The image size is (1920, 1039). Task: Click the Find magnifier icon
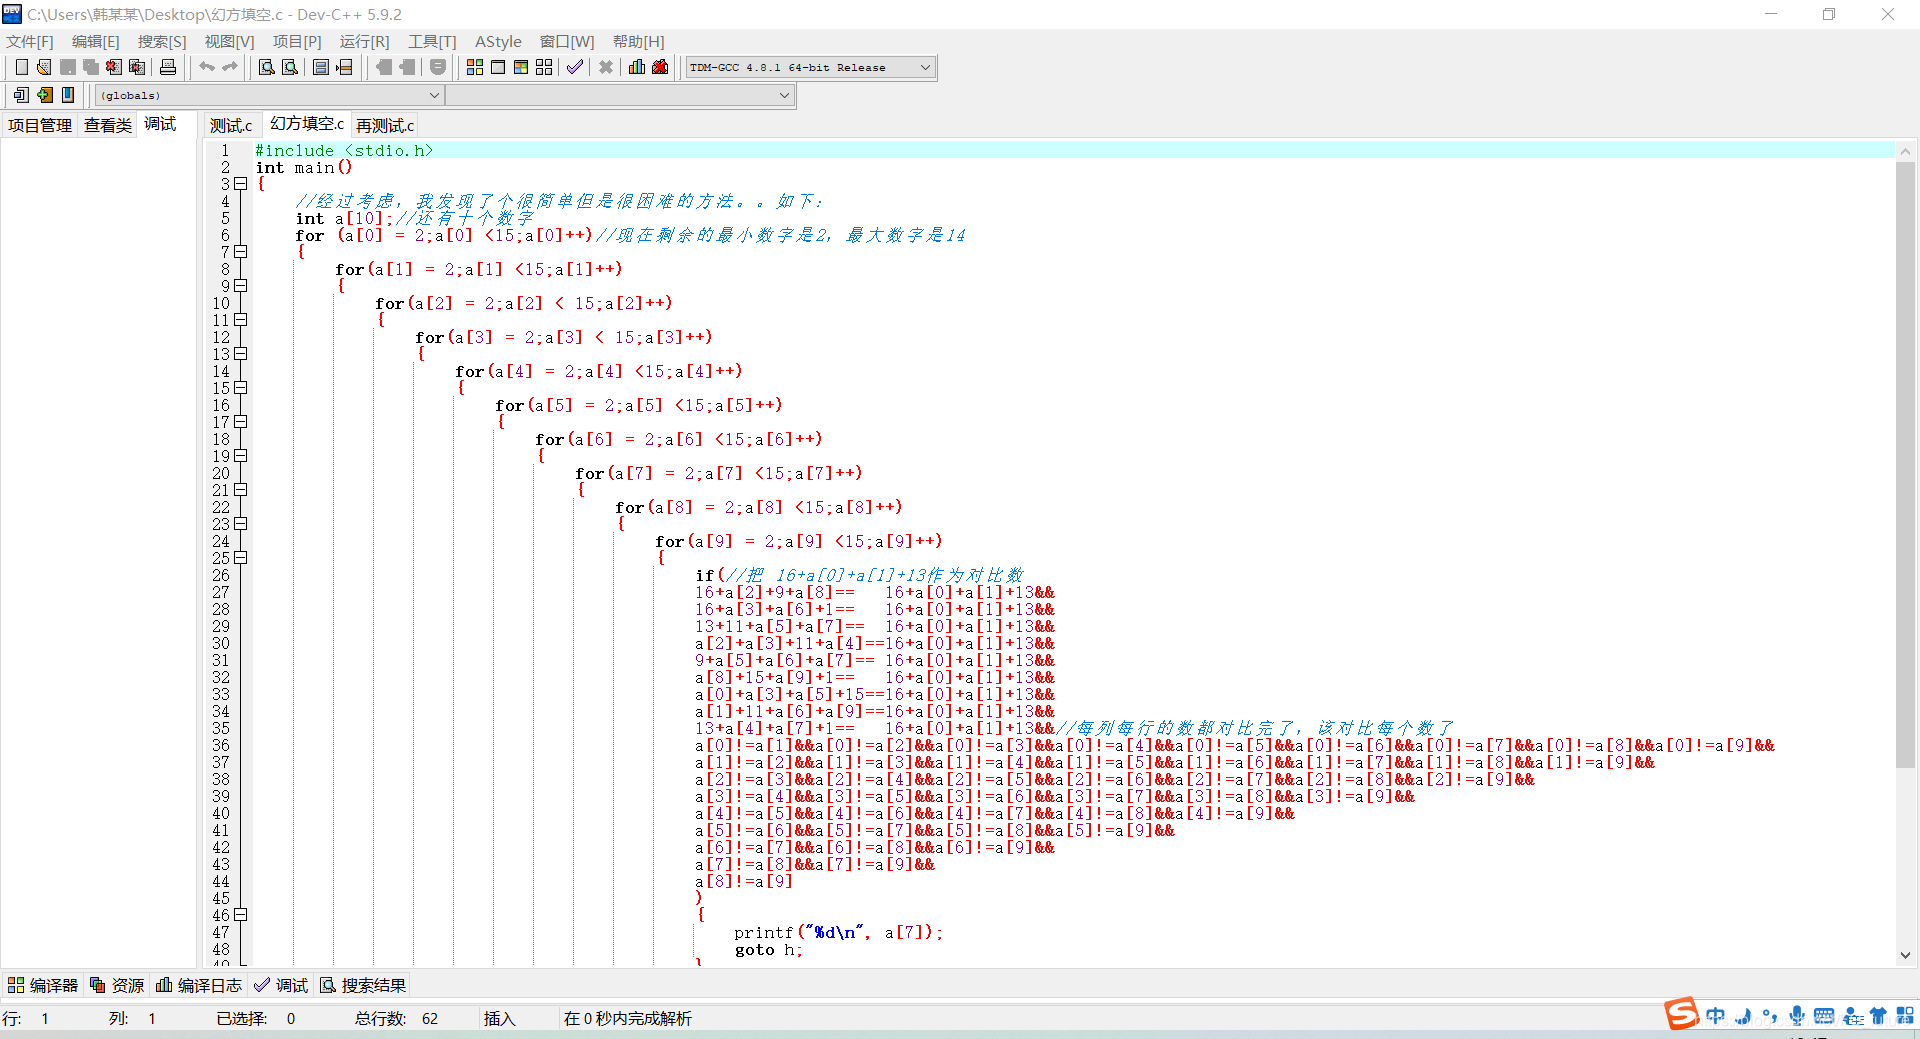tap(266, 67)
